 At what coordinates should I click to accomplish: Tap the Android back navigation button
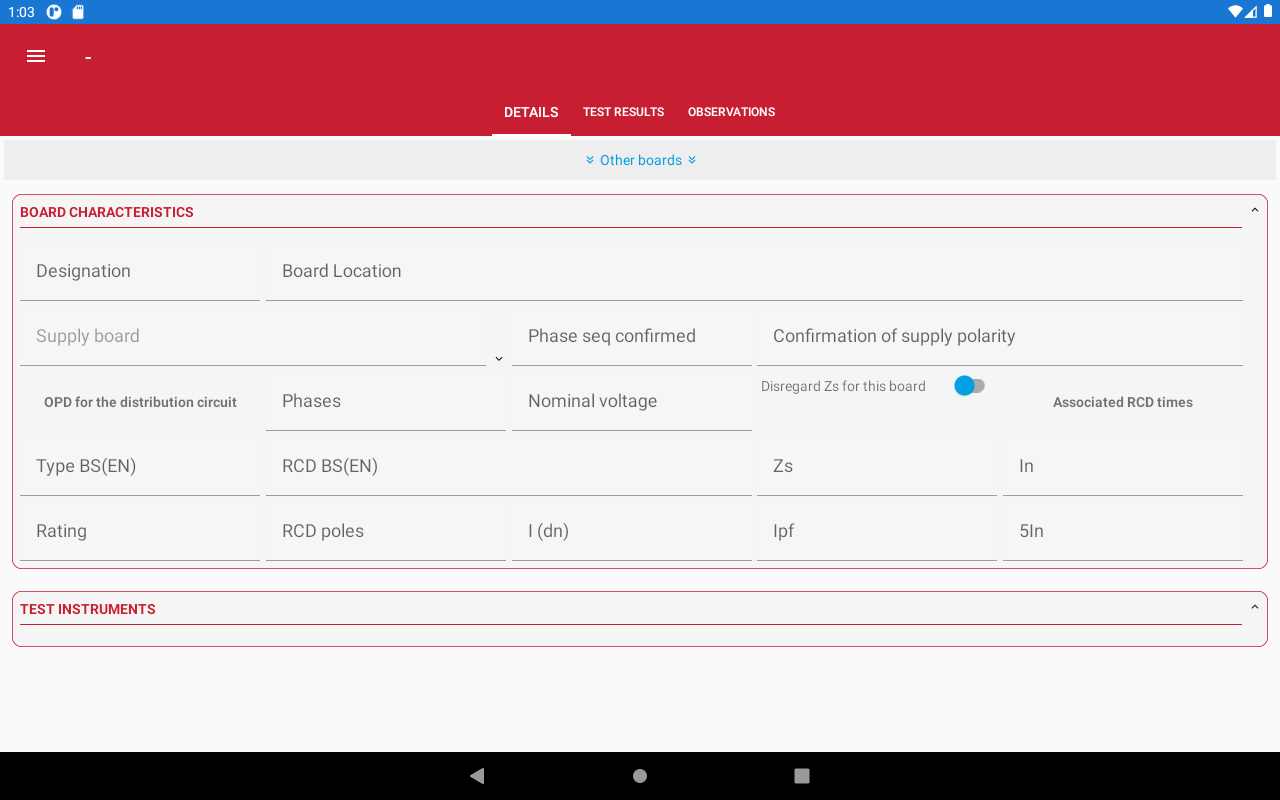pyautogui.click(x=477, y=776)
